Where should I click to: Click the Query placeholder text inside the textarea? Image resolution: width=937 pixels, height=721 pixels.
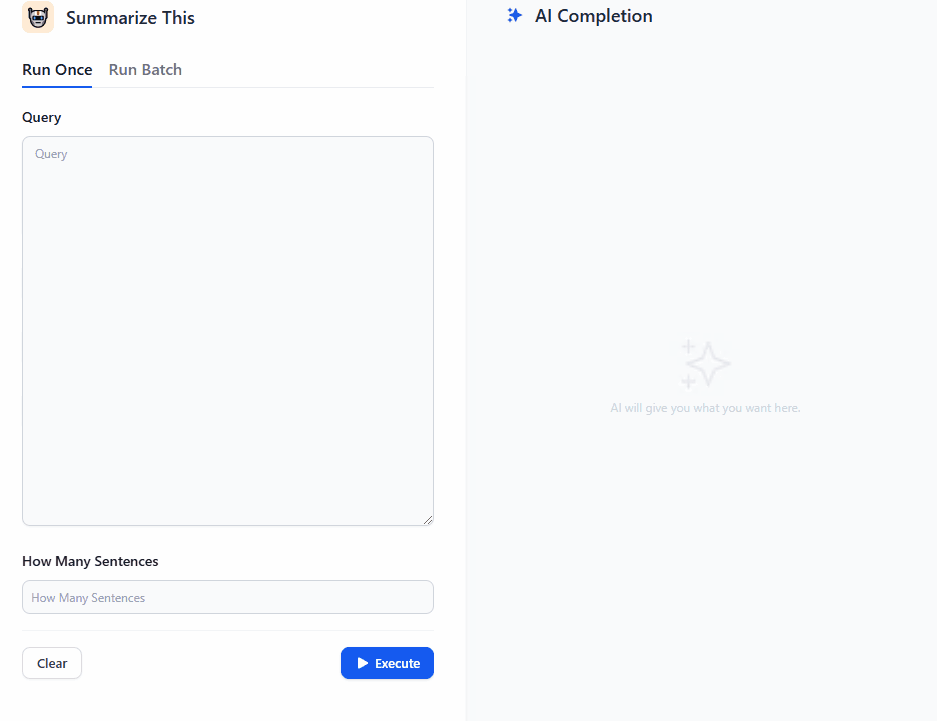(x=51, y=154)
